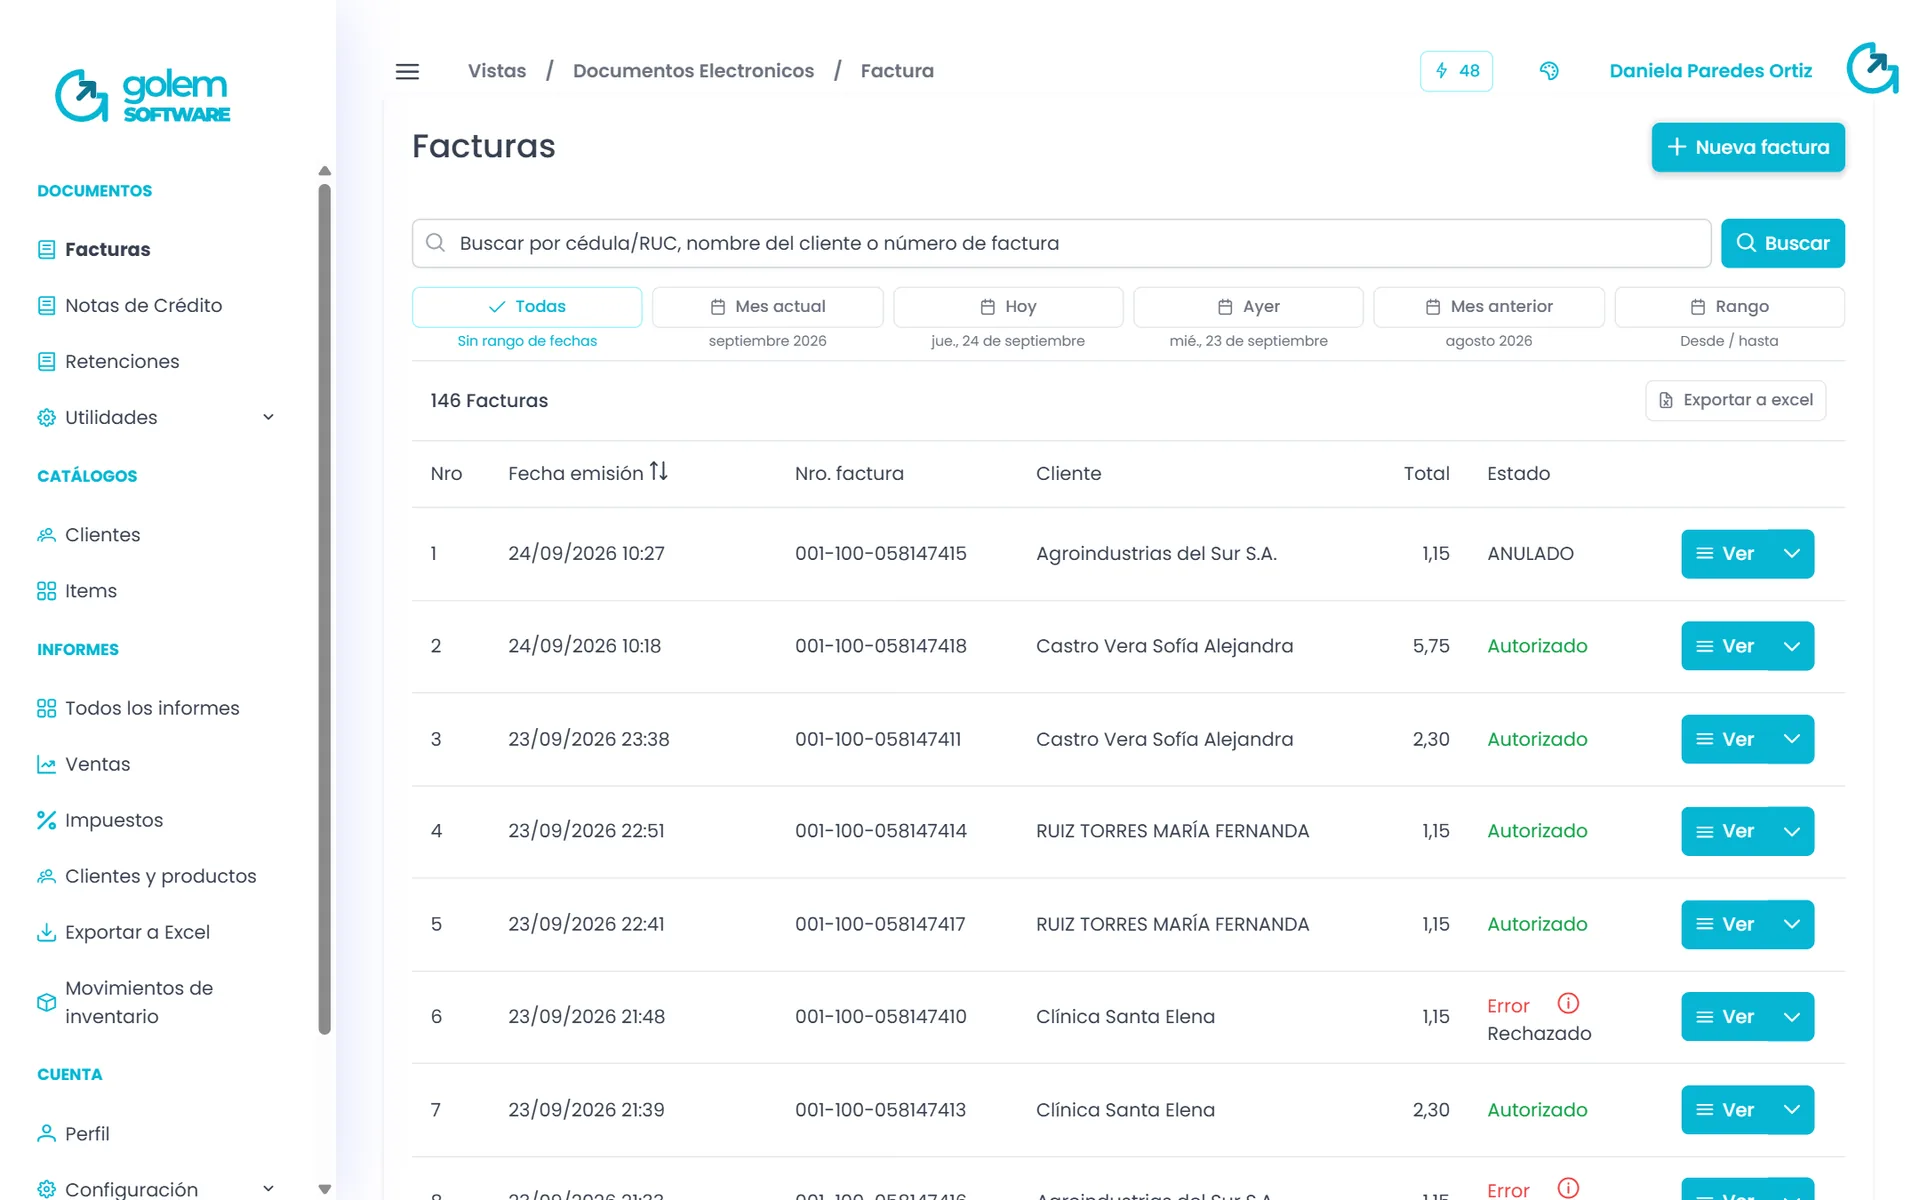Screen dimensions: 1920x1200
Task: Select the Rango date filter
Action: tap(1729, 307)
